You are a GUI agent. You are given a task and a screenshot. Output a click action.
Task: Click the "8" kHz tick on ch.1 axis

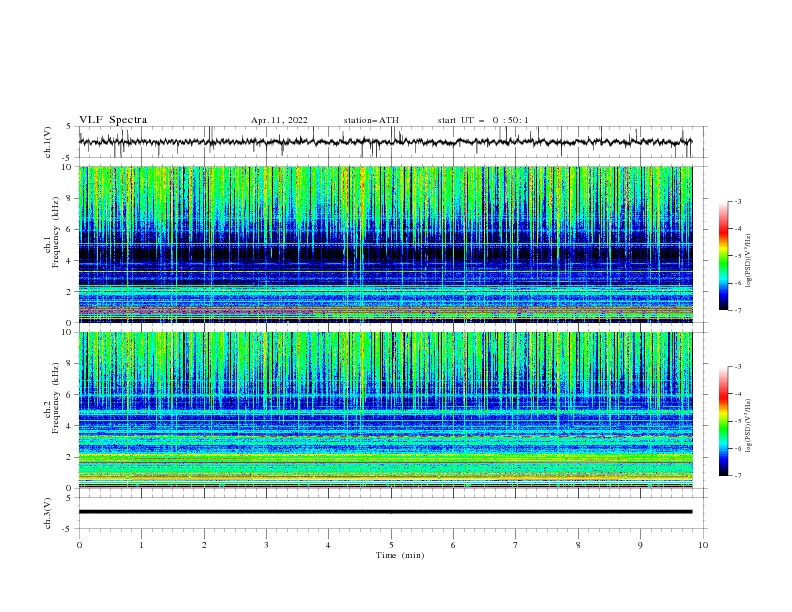coord(71,198)
